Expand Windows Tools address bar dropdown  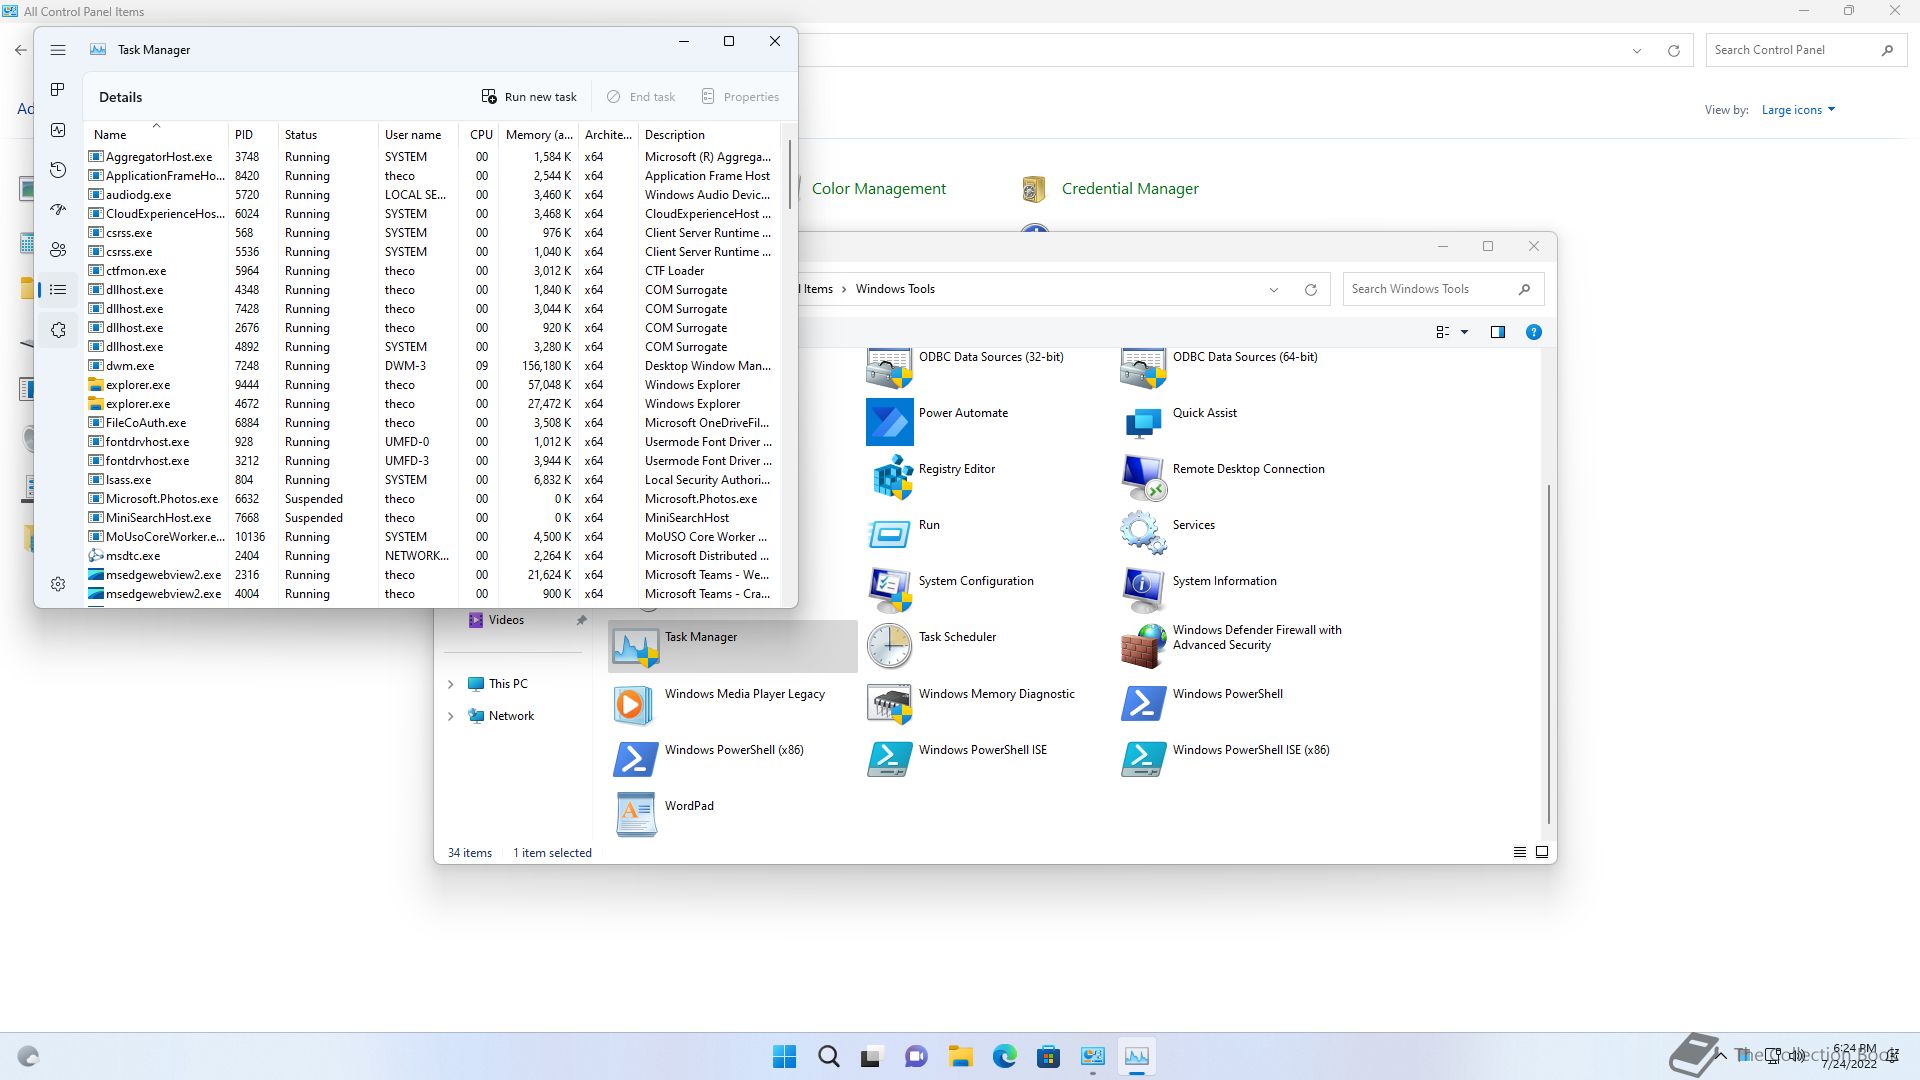point(1274,290)
